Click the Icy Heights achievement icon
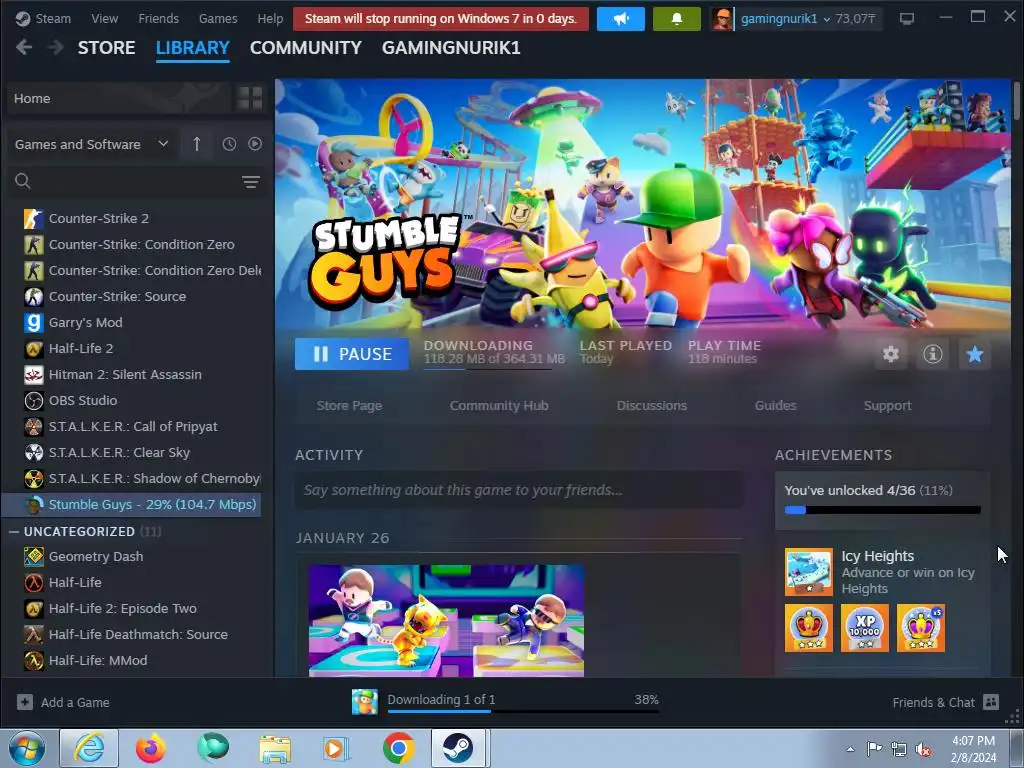Screen dimensions: 1024x768 [x=808, y=571]
